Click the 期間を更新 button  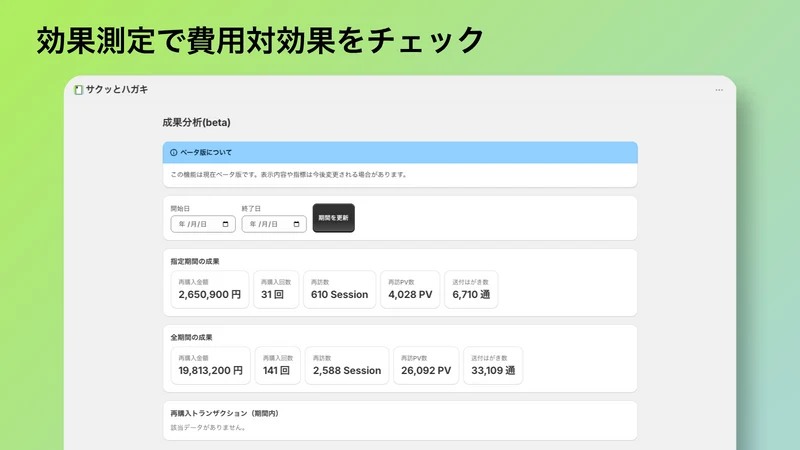[x=334, y=218]
